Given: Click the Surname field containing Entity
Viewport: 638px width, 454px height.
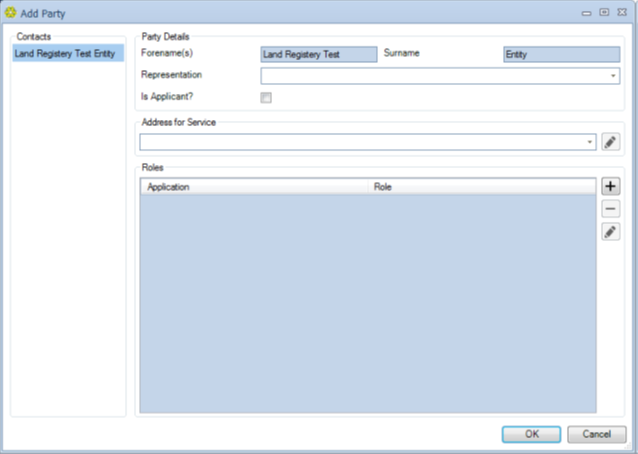Looking at the screenshot, I should (562, 55).
